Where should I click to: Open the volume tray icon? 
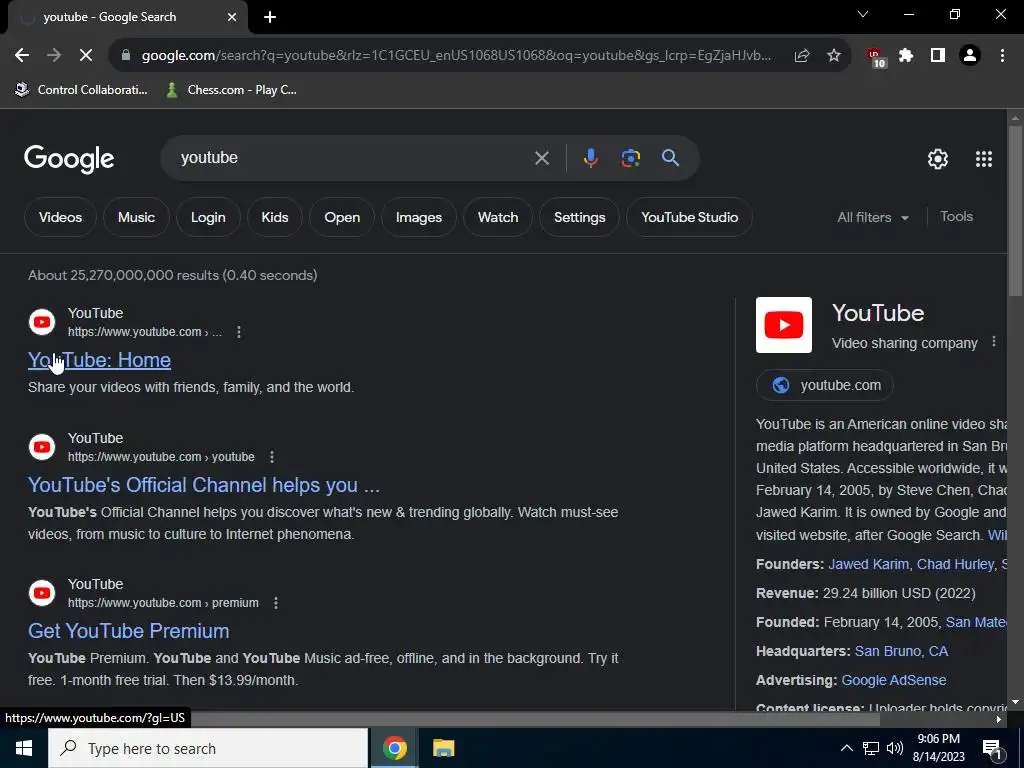895,748
